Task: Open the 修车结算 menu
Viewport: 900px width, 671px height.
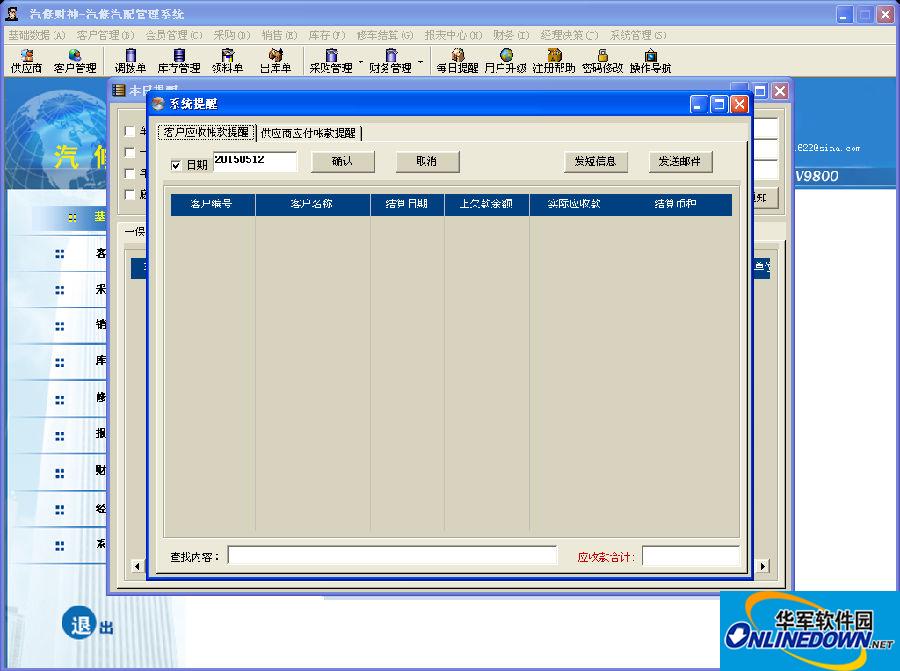Action: point(385,35)
